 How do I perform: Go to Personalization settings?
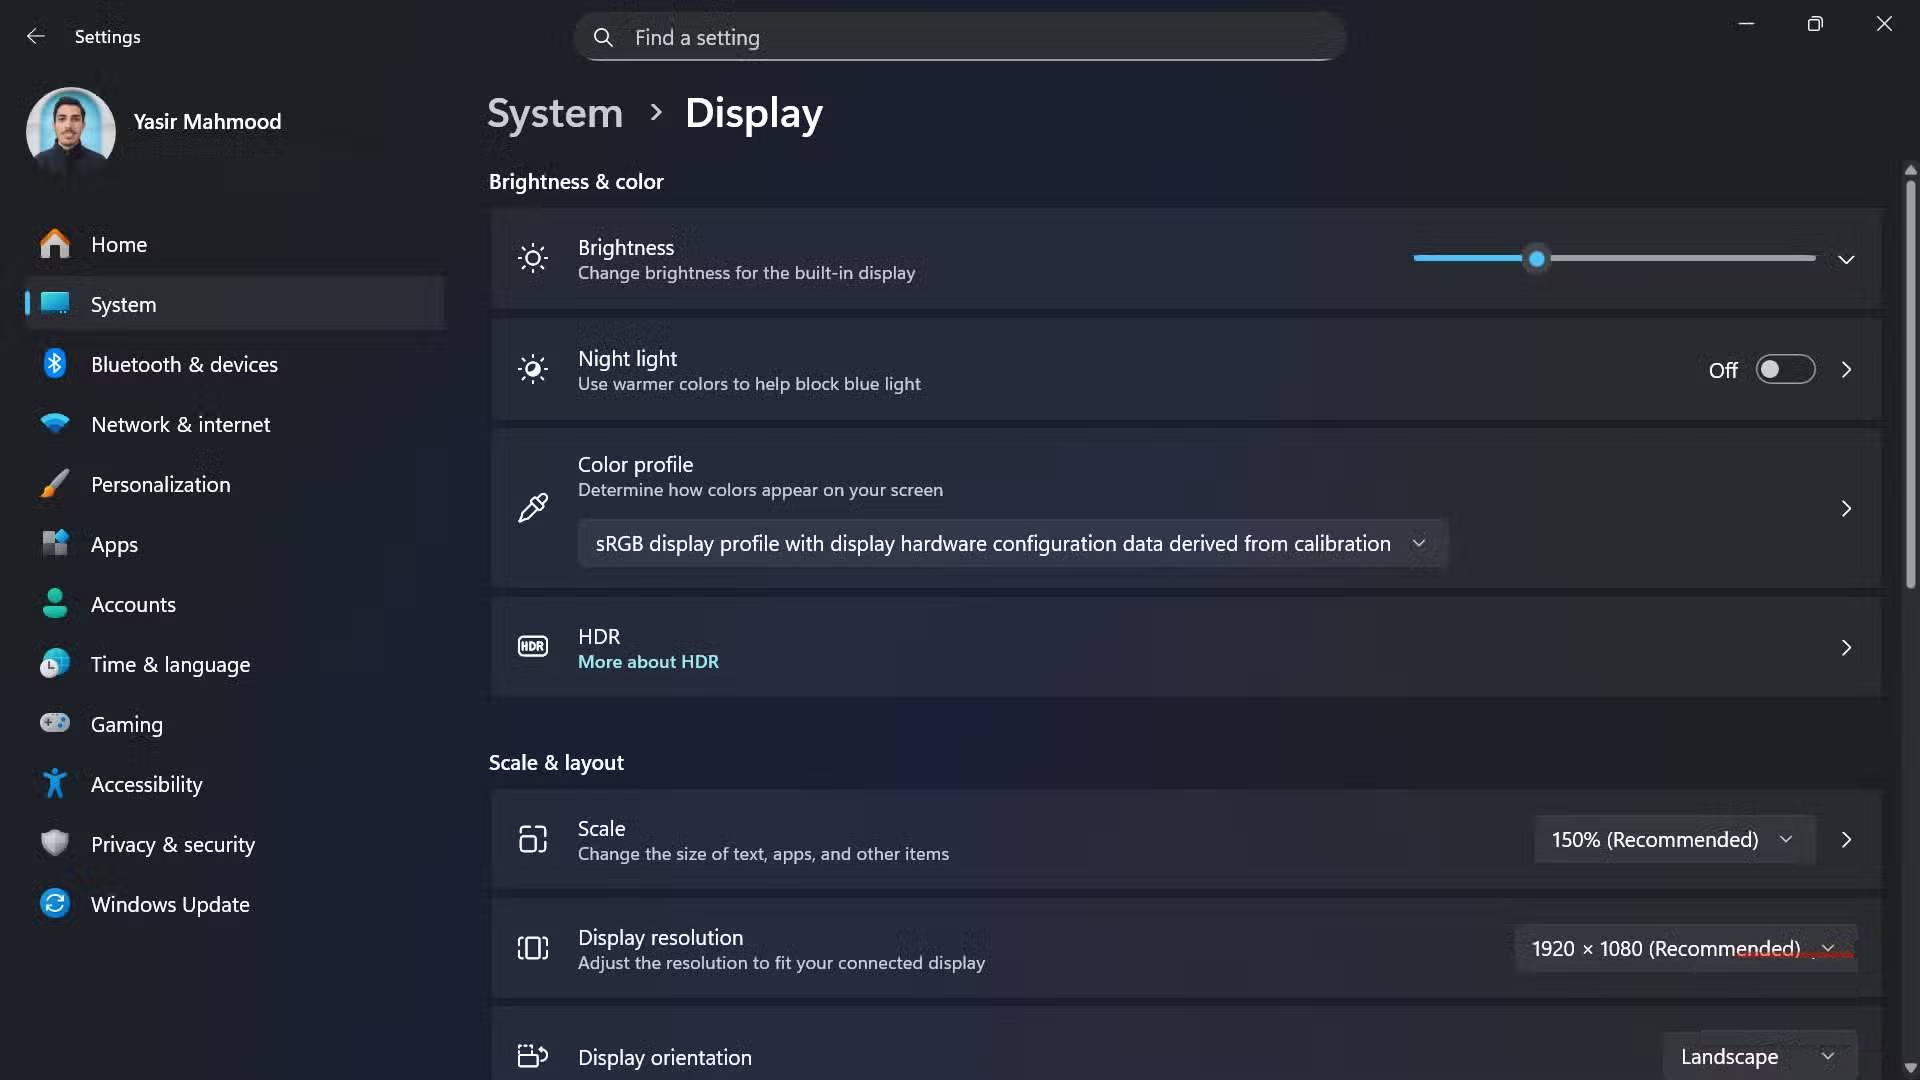[x=161, y=485]
